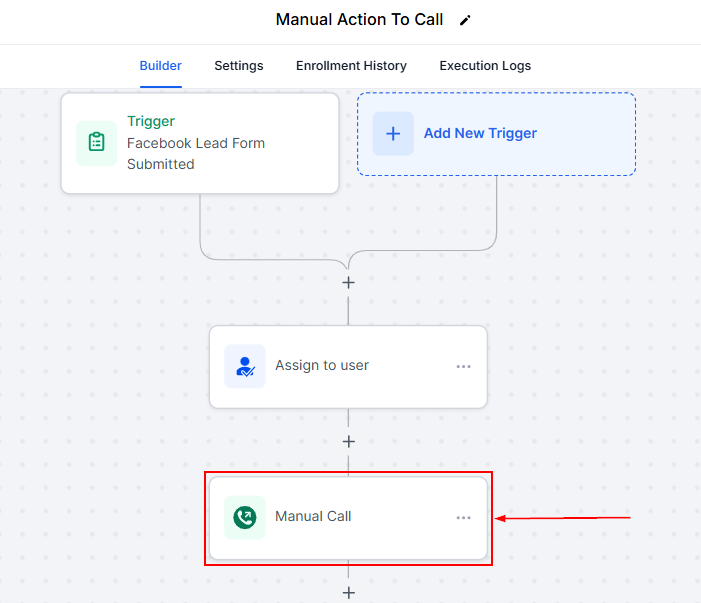Image resolution: width=701 pixels, height=603 pixels.
Task: Select the Manual Call action card
Action: click(347, 517)
